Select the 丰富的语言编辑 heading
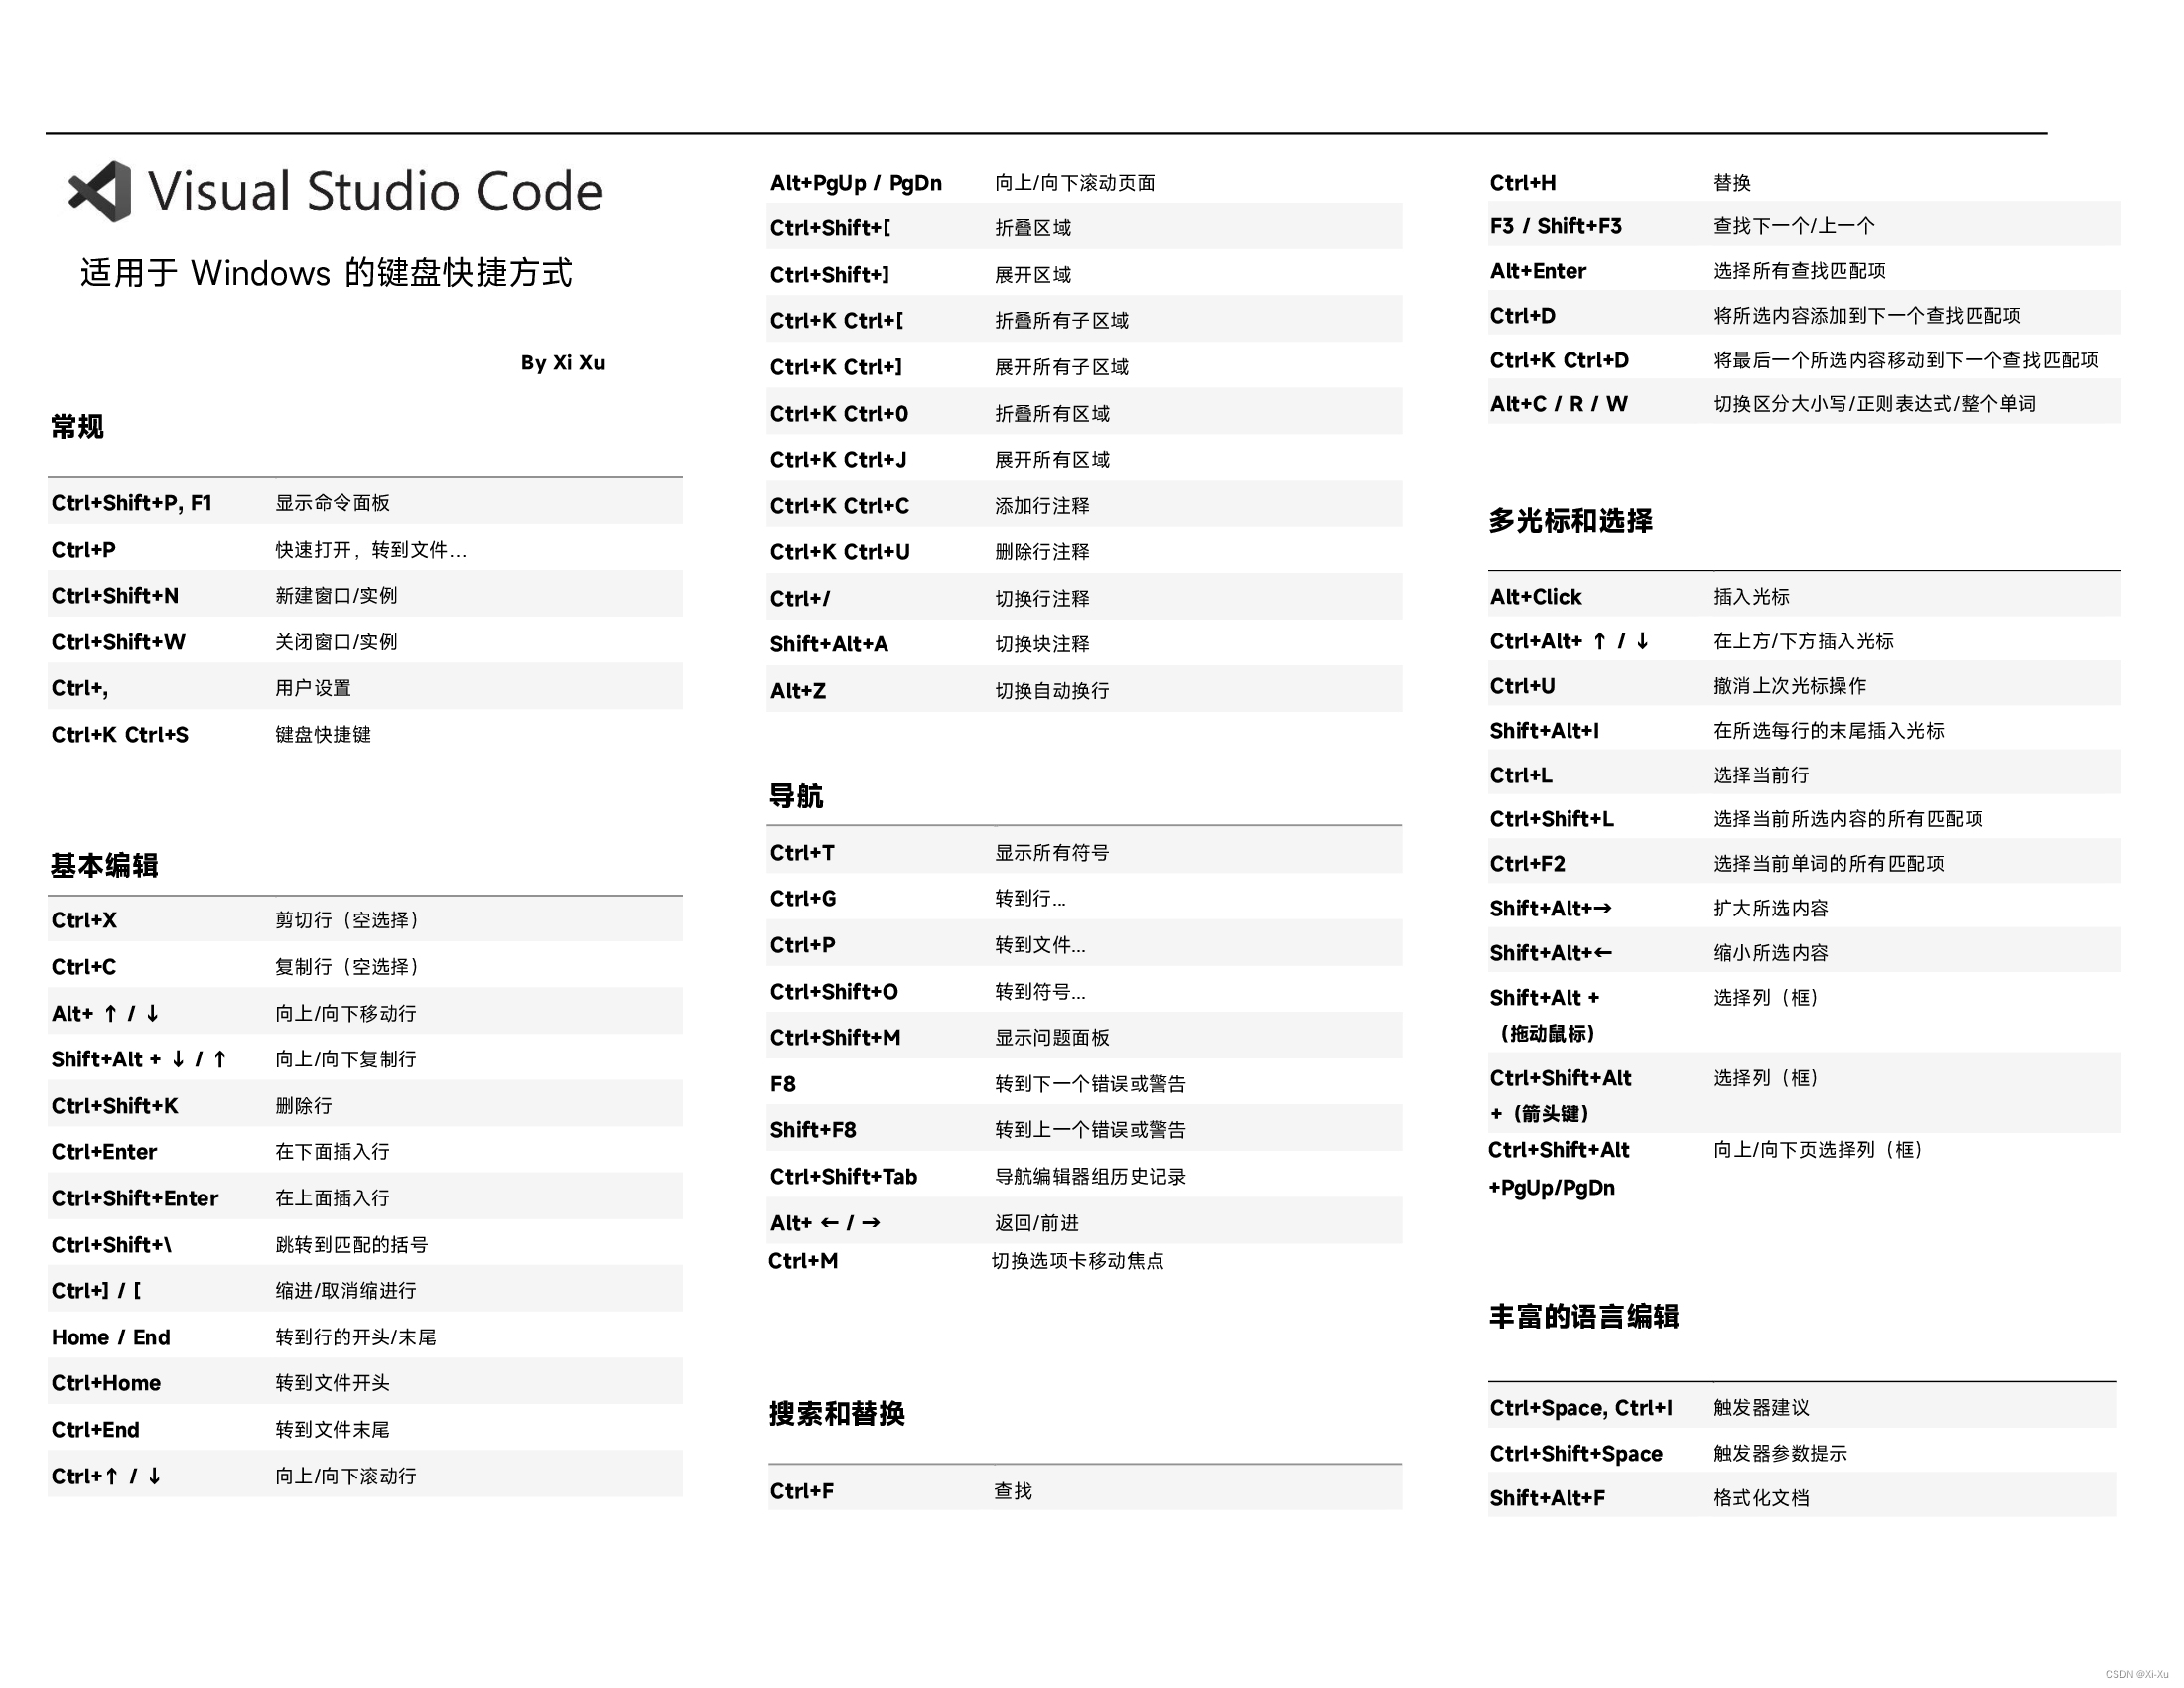This screenshot has height=1688, width=2184. tap(1585, 1317)
